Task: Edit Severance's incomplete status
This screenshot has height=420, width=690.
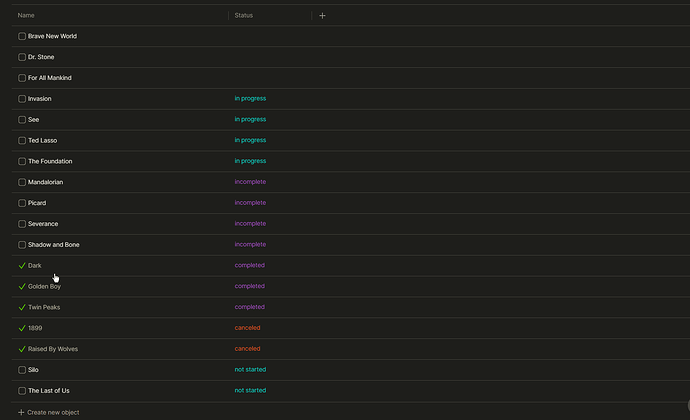Action: [x=250, y=224]
